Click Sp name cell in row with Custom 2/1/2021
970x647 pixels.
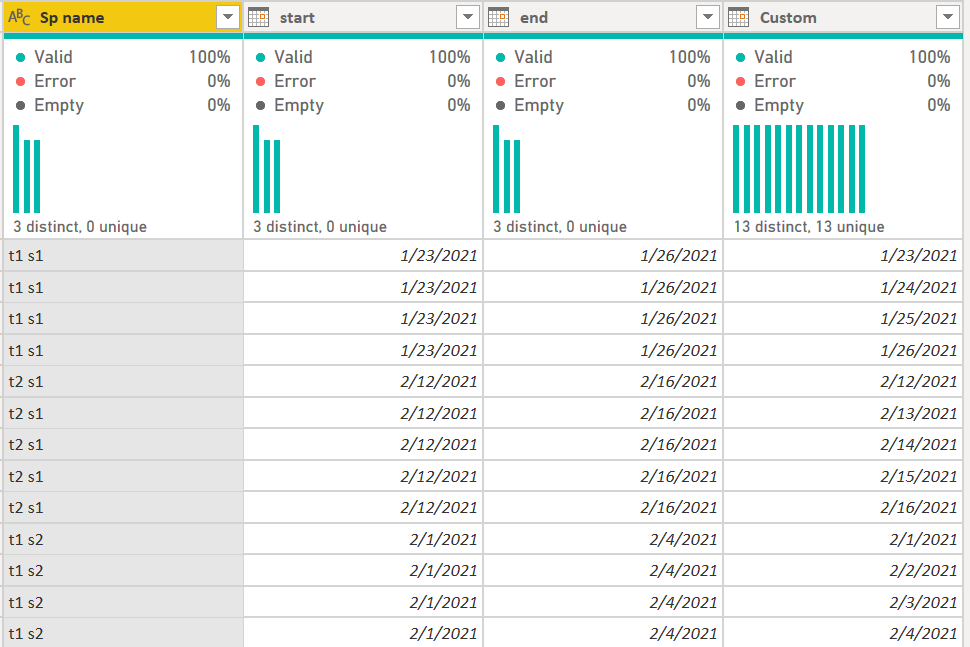123,540
